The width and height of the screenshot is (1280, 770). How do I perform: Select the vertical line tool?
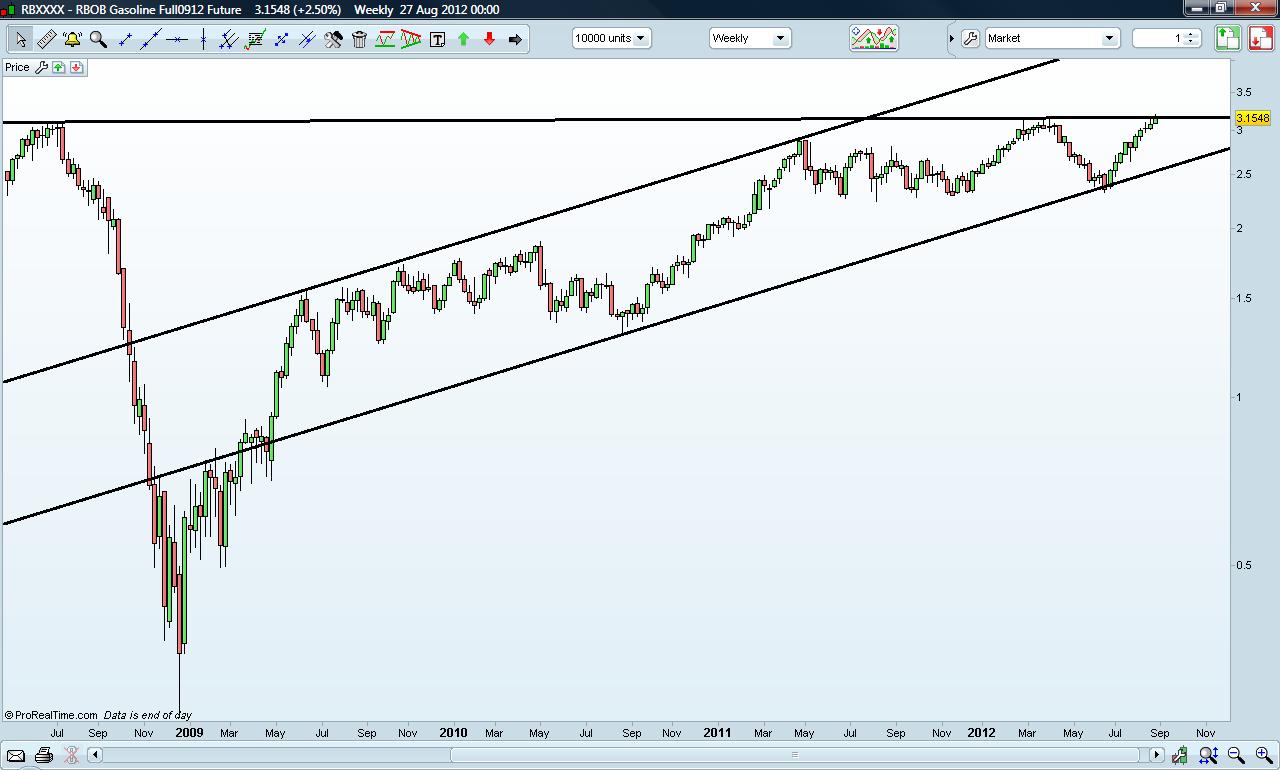pos(203,39)
